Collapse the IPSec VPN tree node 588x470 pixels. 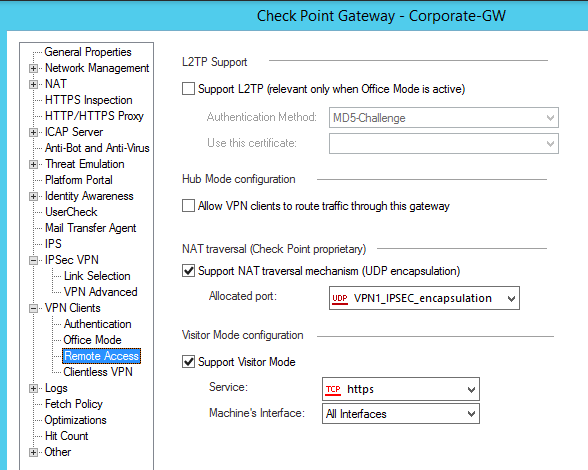(x=33, y=260)
